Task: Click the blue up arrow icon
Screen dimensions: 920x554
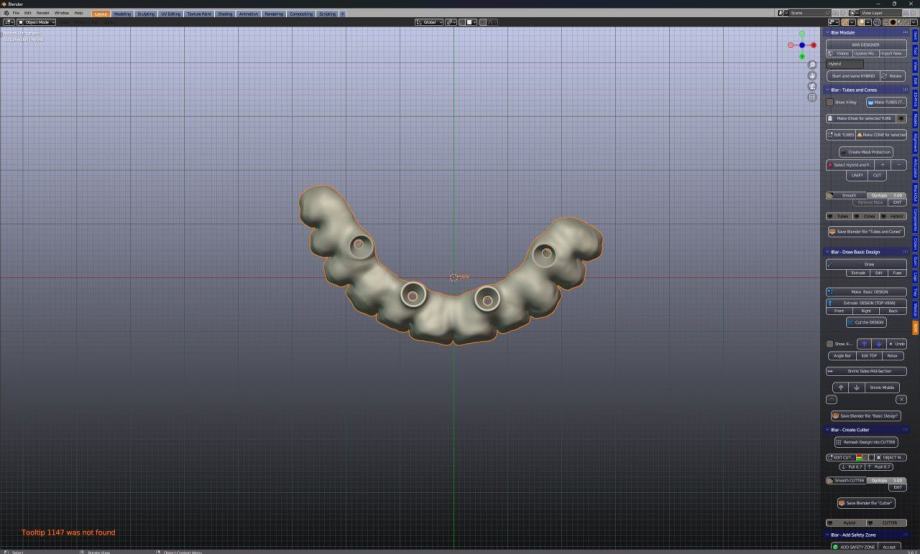Action: [x=864, y=344]
